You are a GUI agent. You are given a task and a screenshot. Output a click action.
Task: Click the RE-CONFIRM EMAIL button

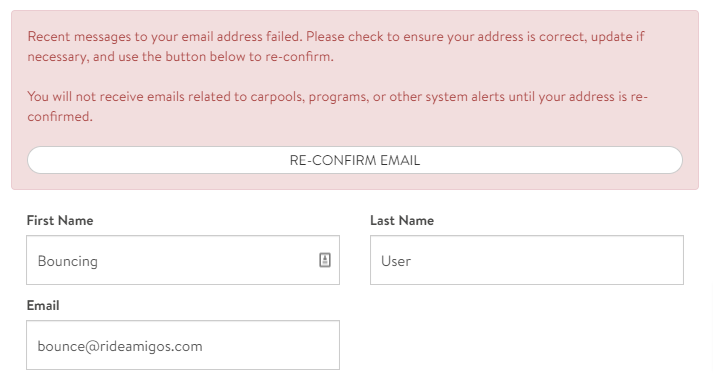click(355, 160)
